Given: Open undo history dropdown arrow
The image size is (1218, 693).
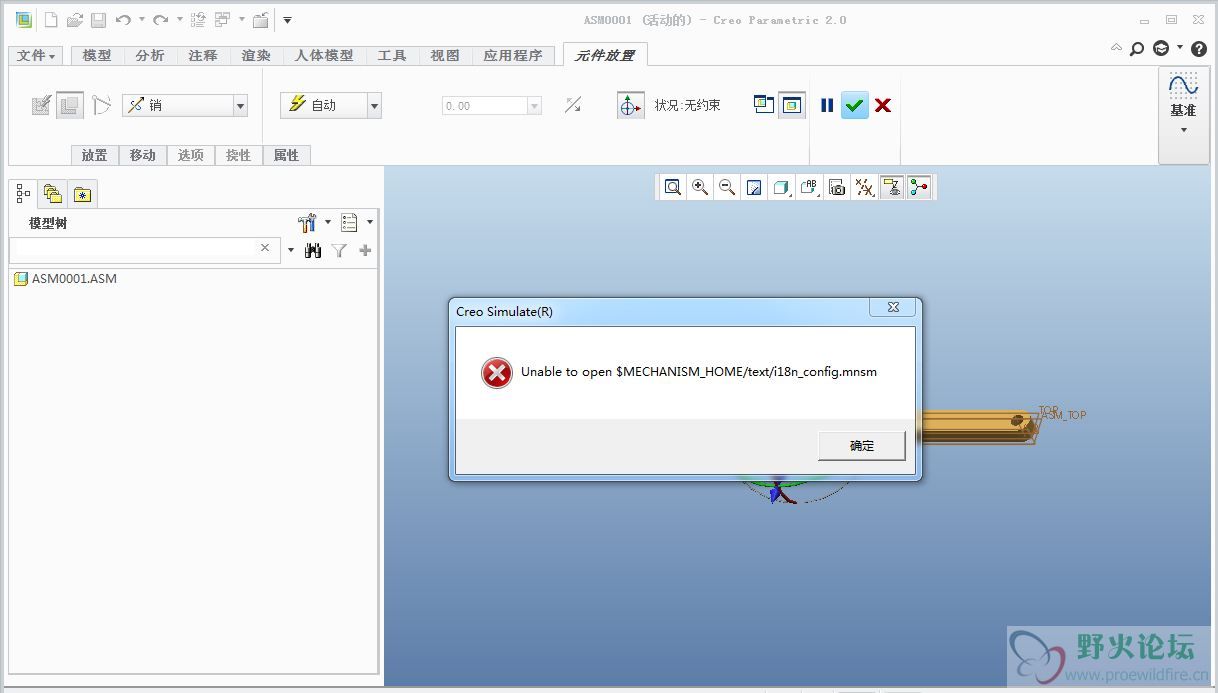Looking at the screenshot, I should click(x=141, y=20).
